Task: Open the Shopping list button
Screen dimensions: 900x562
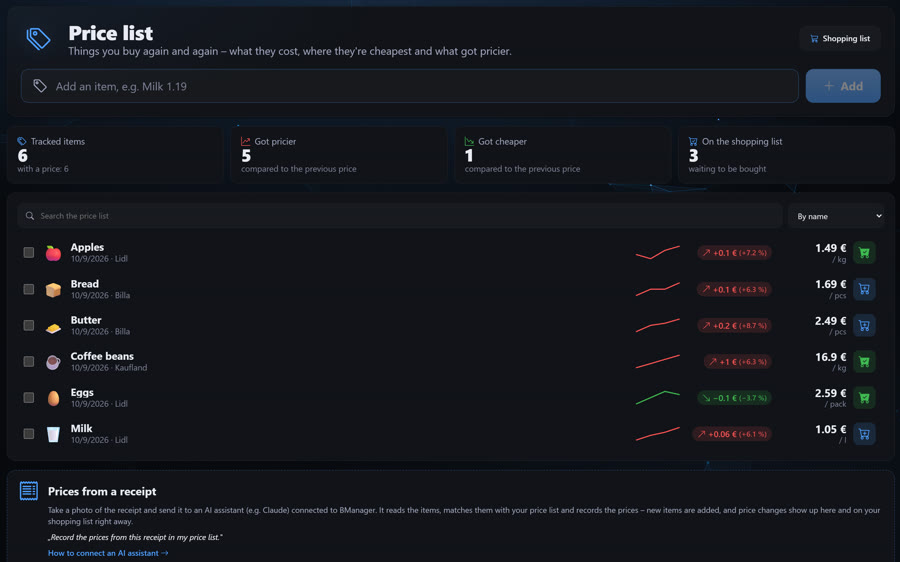Action: coord(840,38)
